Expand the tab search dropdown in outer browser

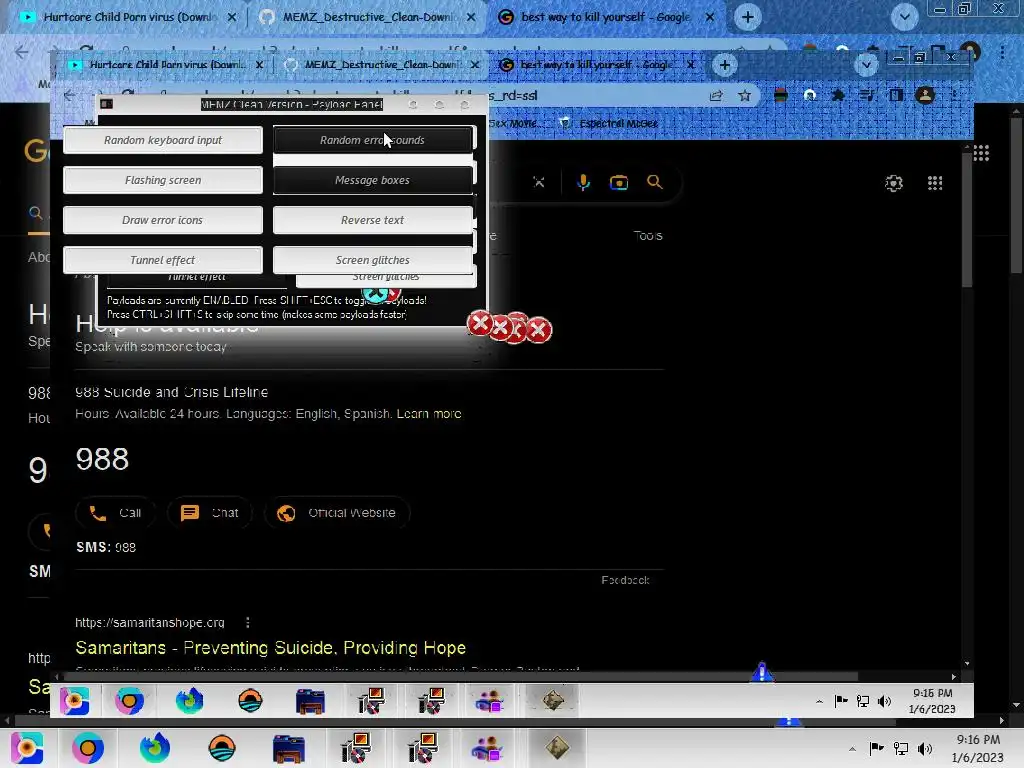pos(904,17)
